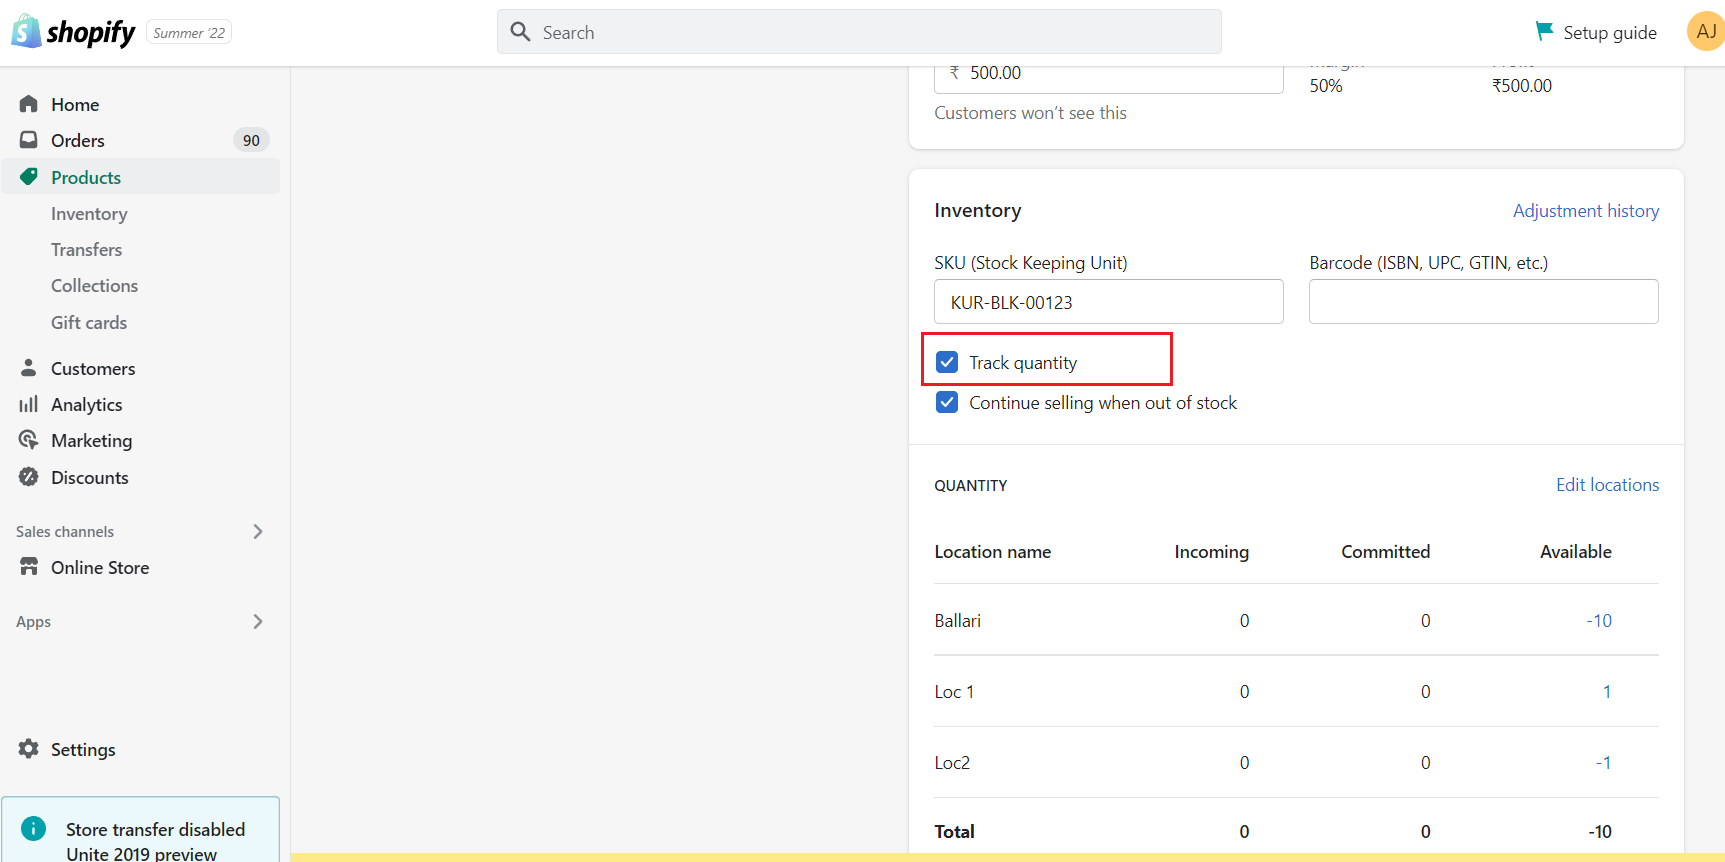The width and height of the screenshot is (1725, 862).
Task: Click the Marketing target icon
Action: (x=29, y=440)
